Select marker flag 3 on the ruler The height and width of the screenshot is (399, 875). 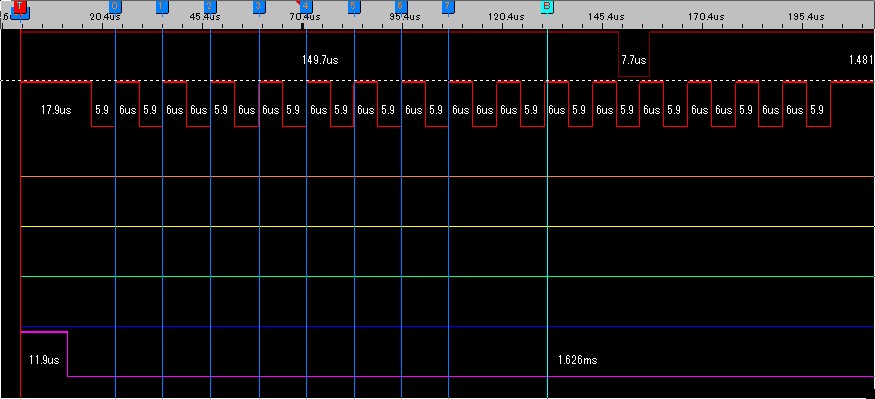[259, 7]
